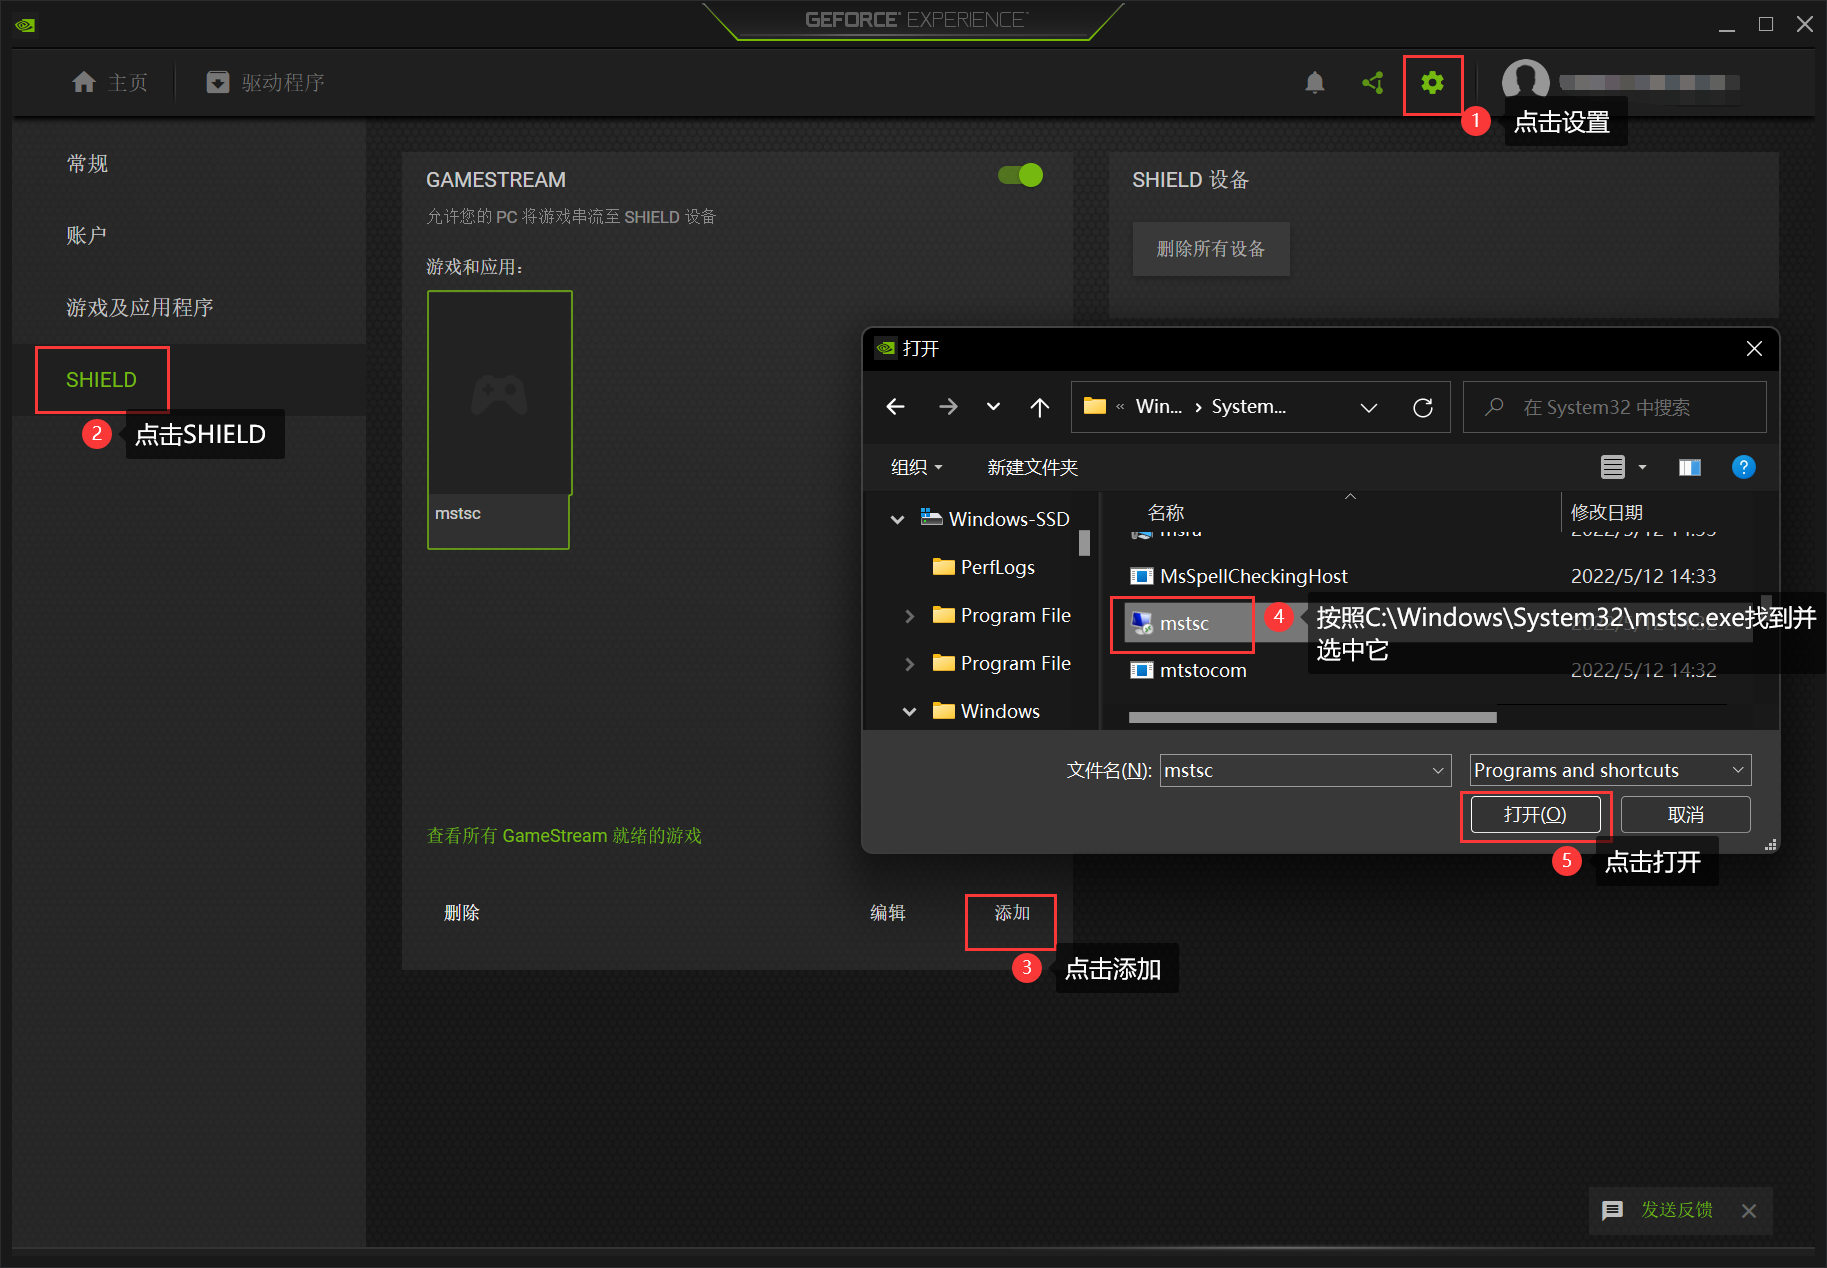Click System... segment in address path
This screenshot has width=1827, height=1268.
tap(1248, 407)
